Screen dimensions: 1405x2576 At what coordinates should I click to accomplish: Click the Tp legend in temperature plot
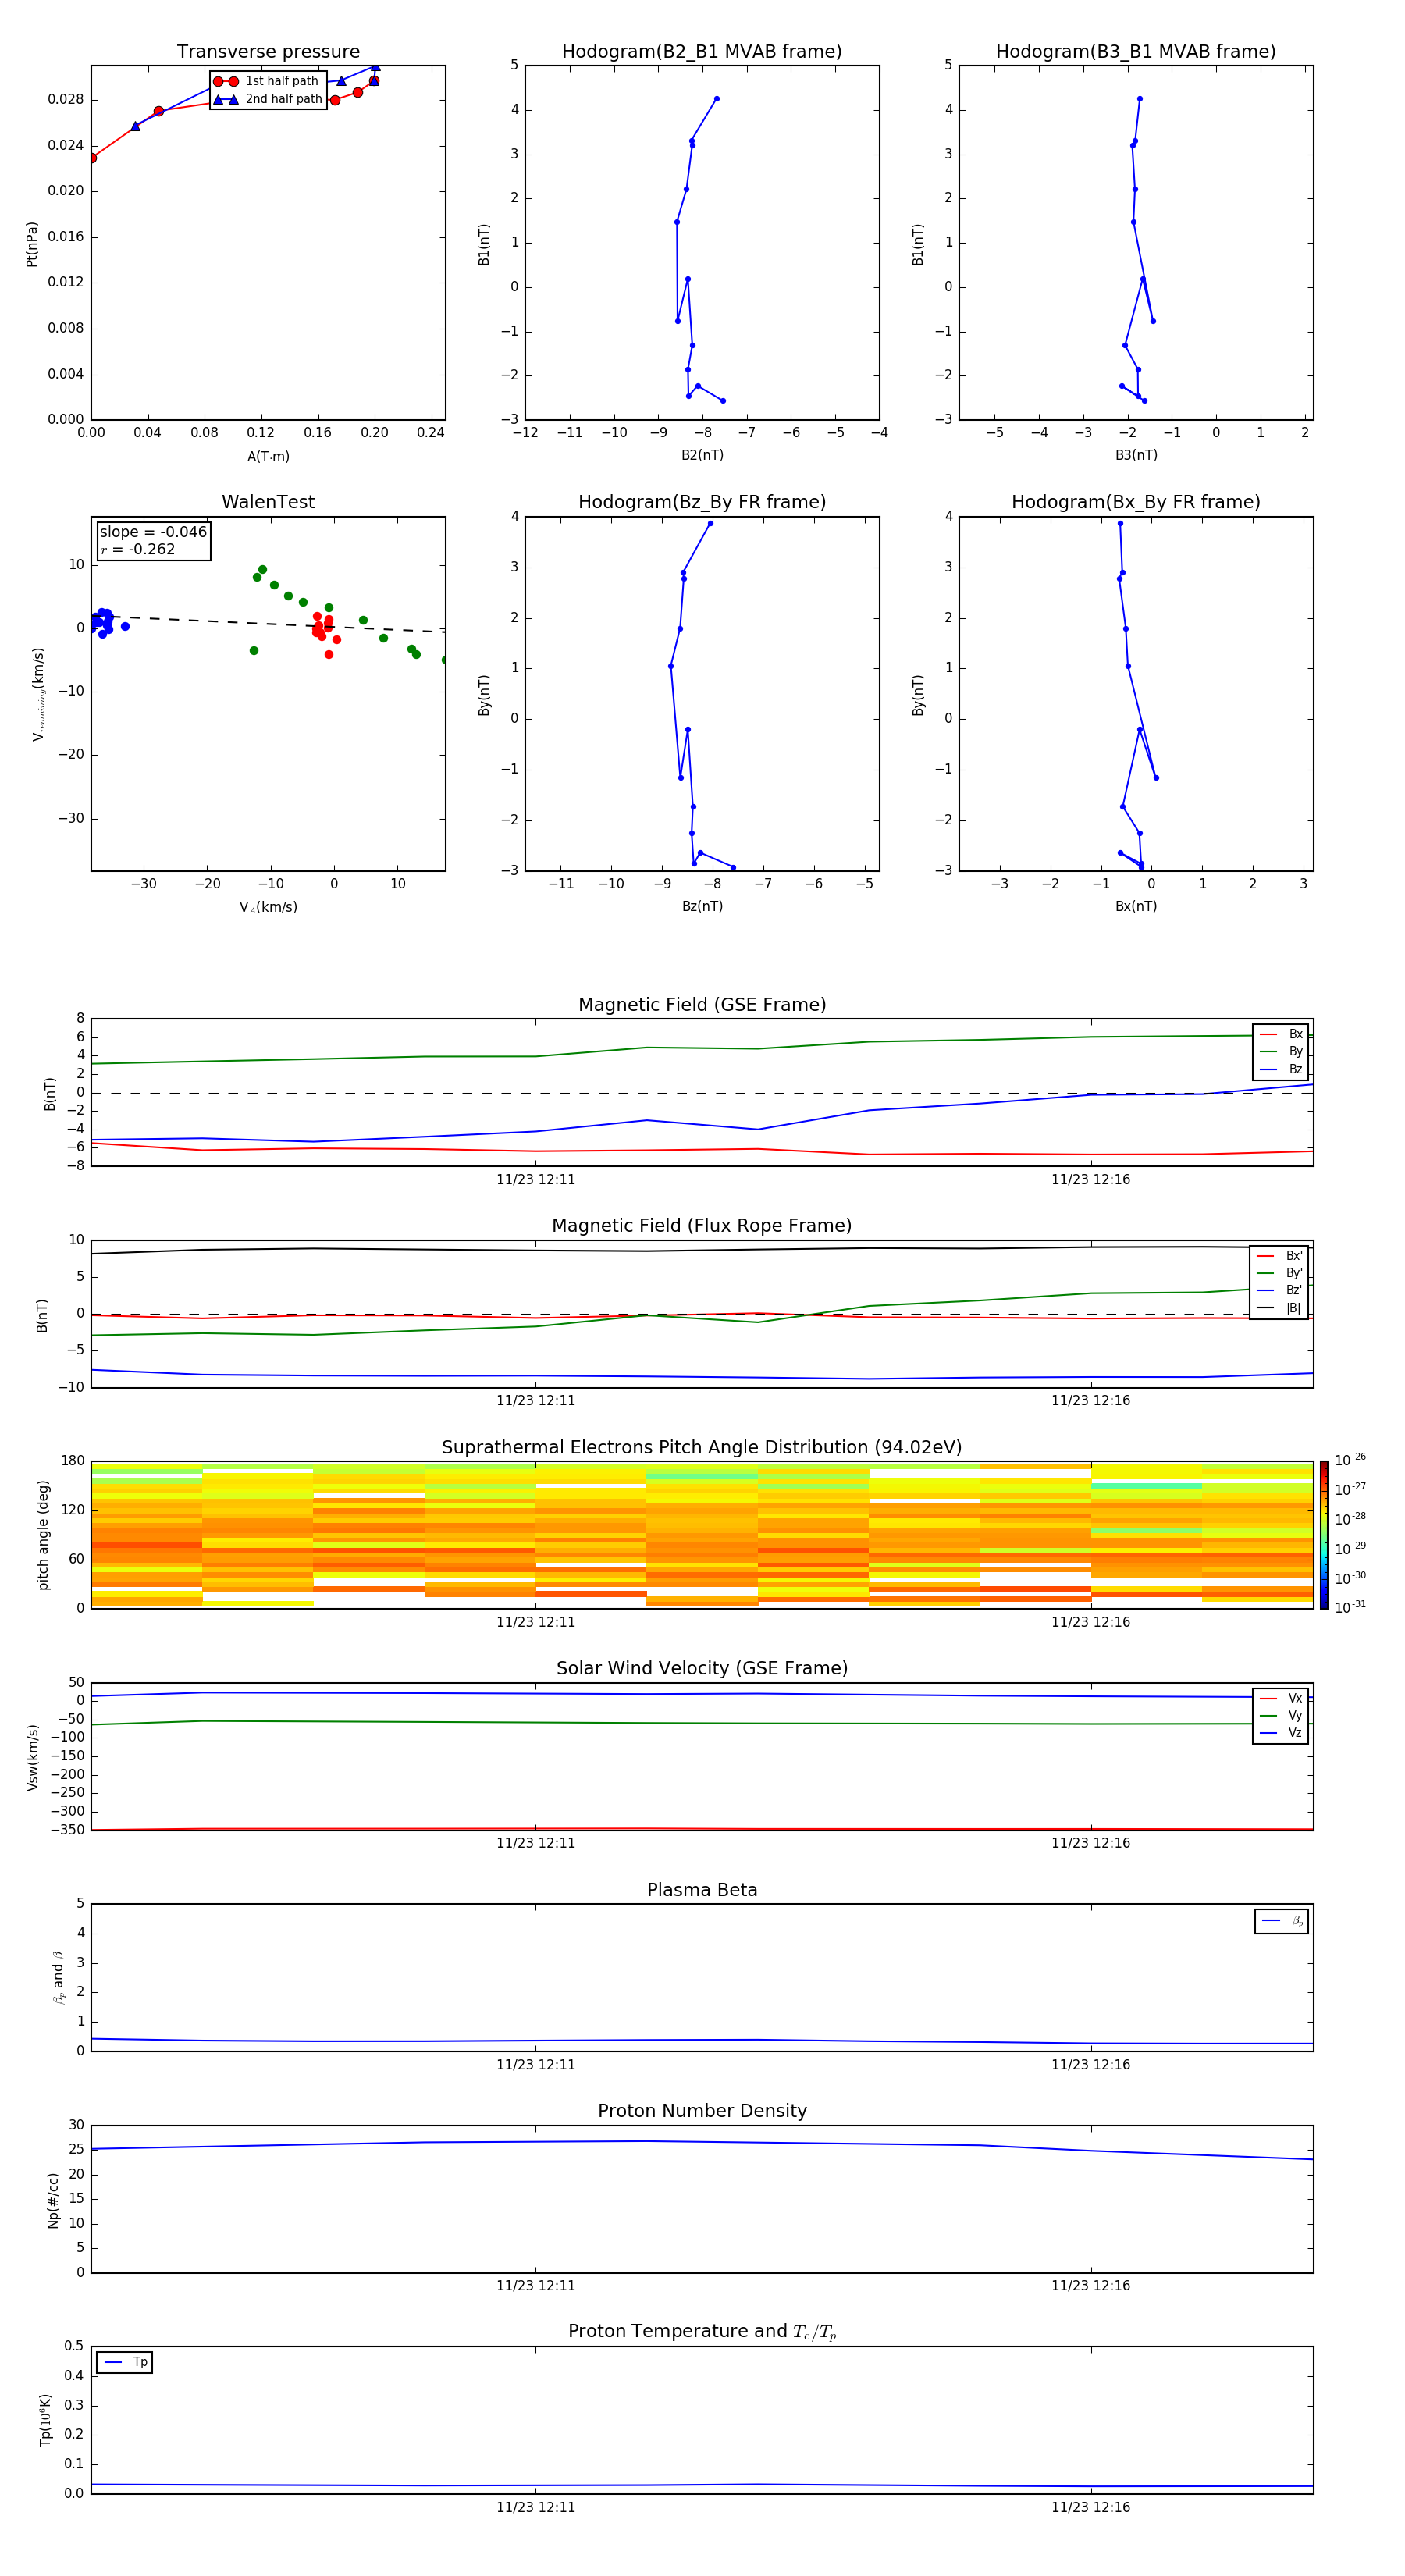click(x=125, y=2362)
